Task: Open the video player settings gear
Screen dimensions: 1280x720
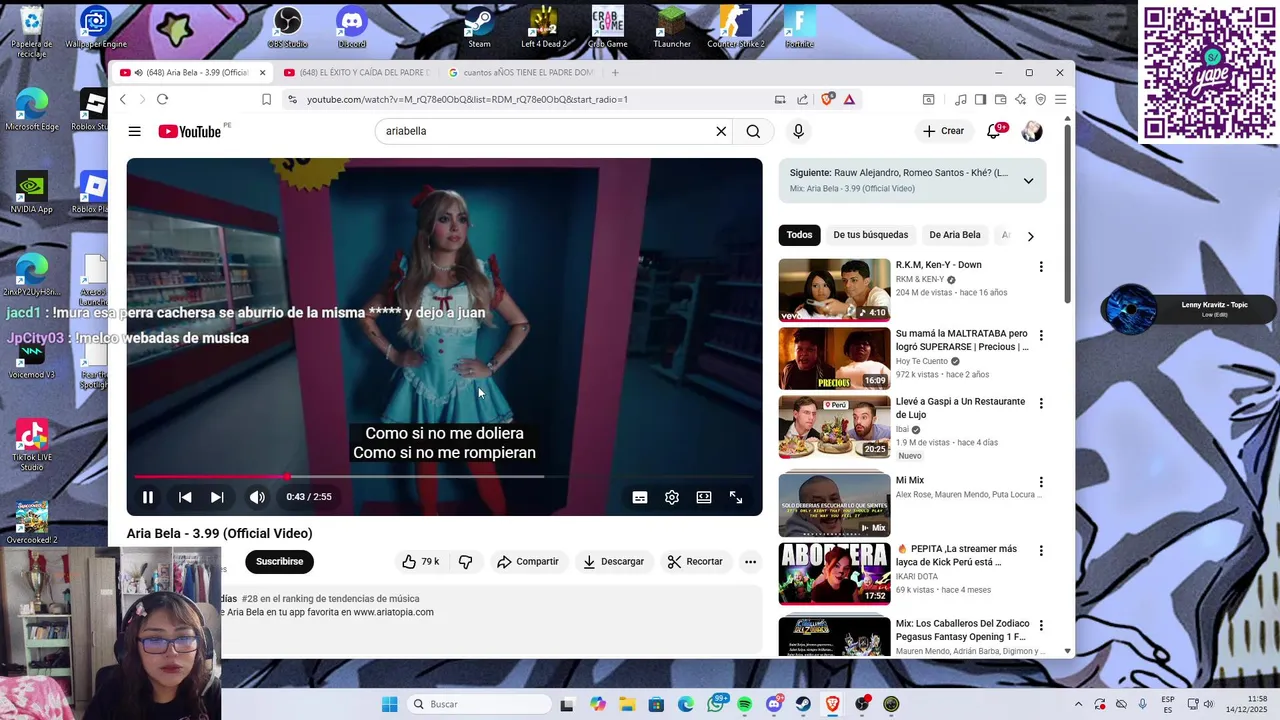Action: click(x=672, y=497)
